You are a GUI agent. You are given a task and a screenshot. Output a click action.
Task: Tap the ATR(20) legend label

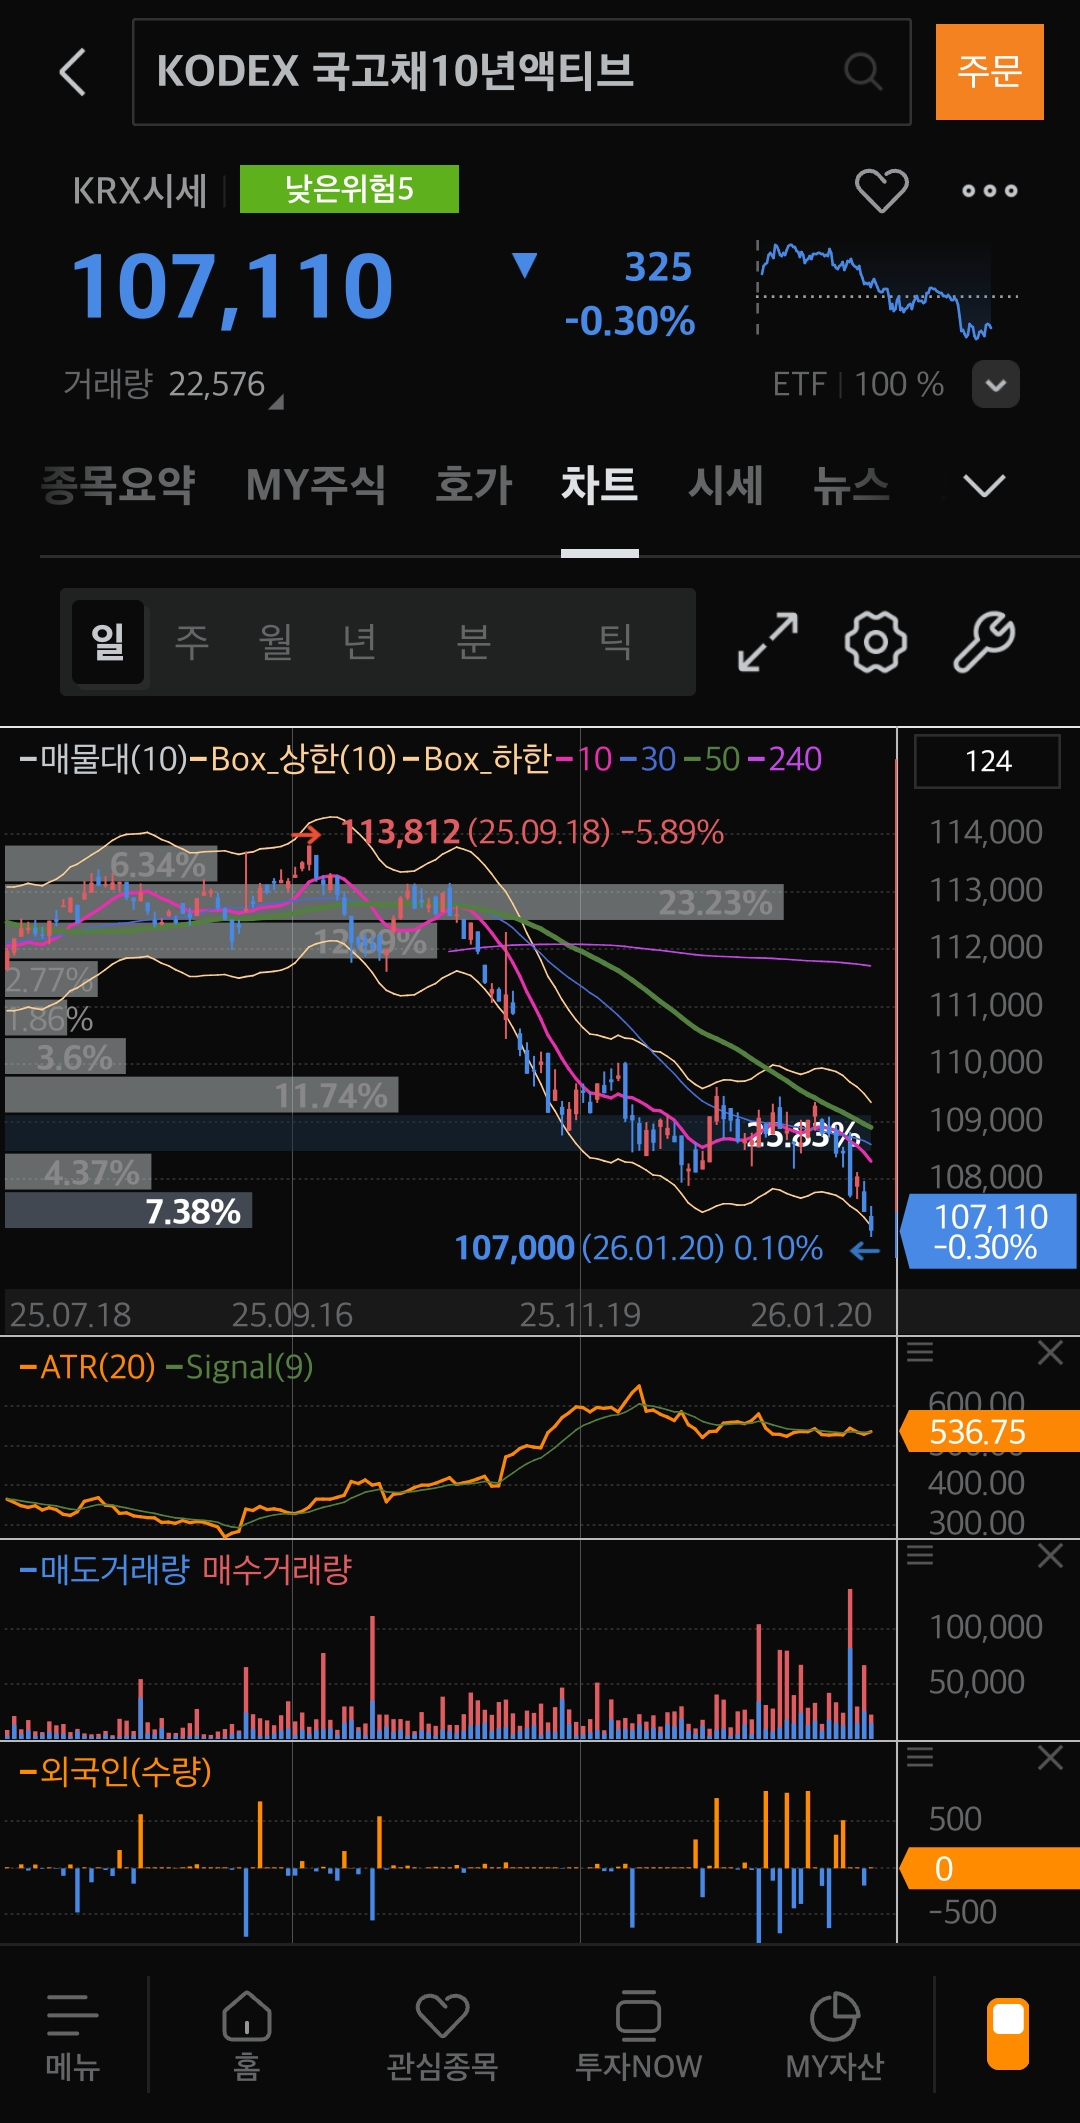[88, 1367]
